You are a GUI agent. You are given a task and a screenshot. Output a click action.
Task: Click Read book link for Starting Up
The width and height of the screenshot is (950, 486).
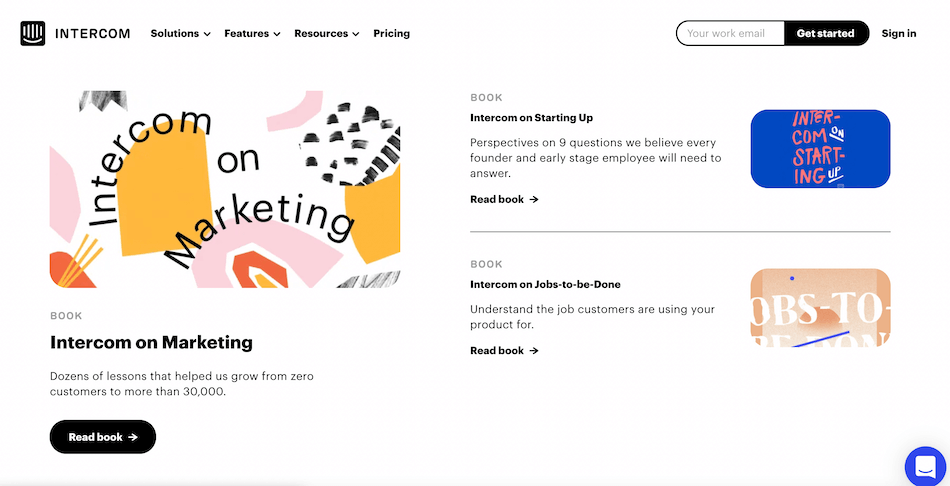tap(504, 199)
